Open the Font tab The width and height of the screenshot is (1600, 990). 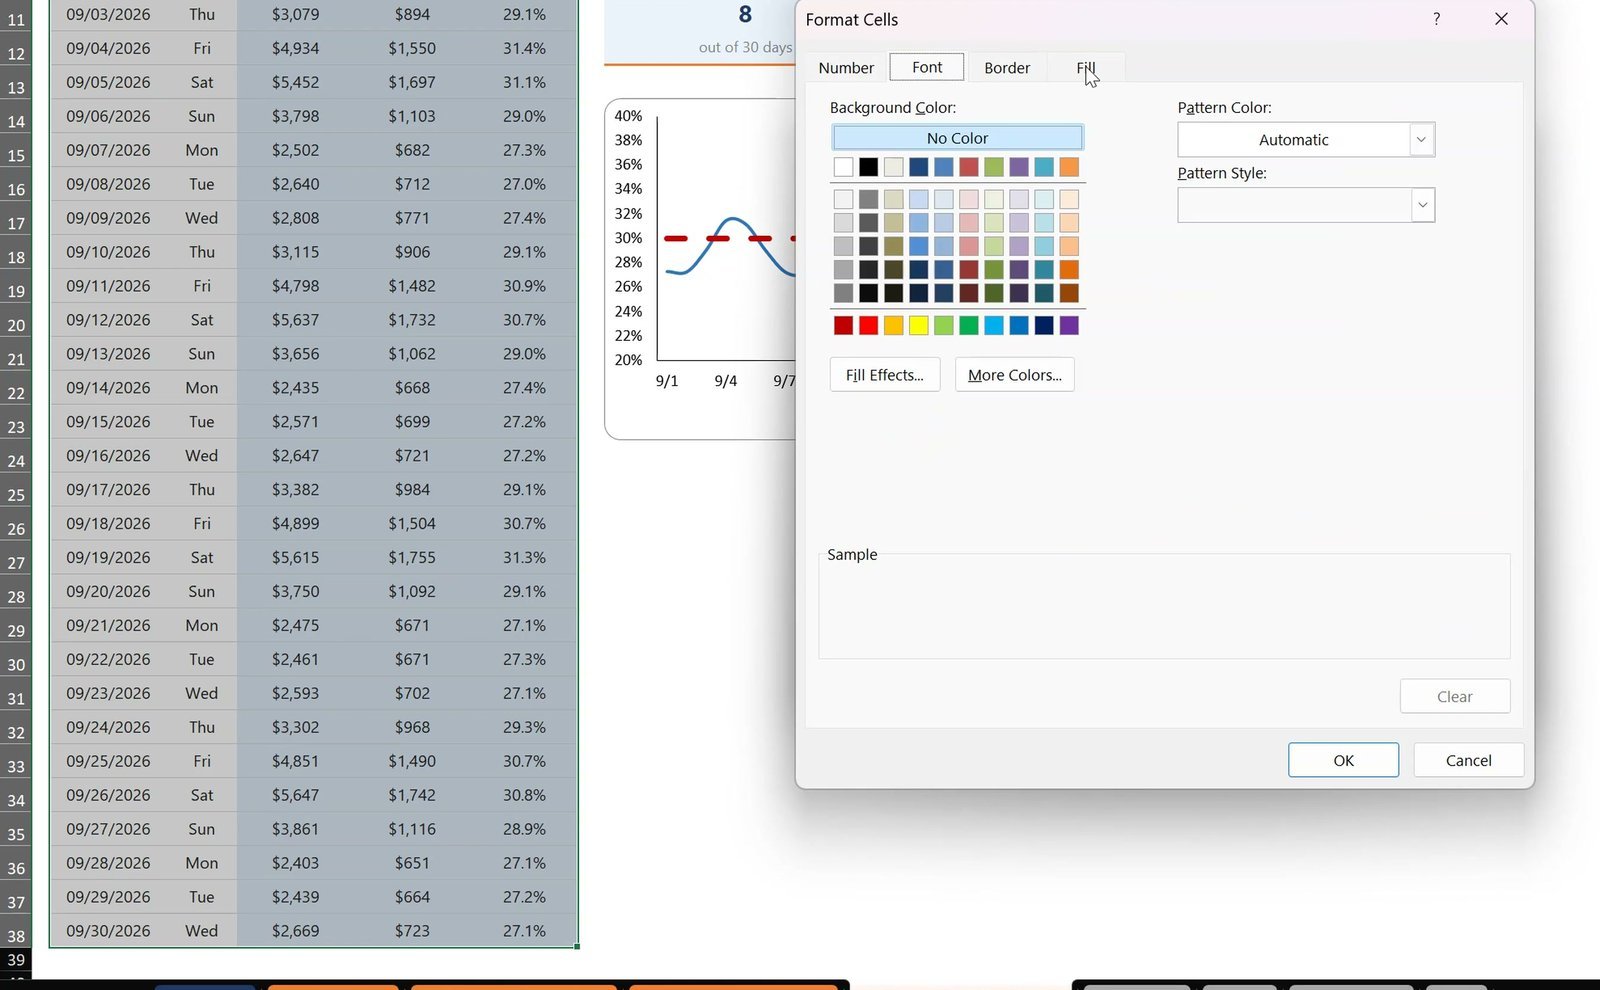[927, 67]
